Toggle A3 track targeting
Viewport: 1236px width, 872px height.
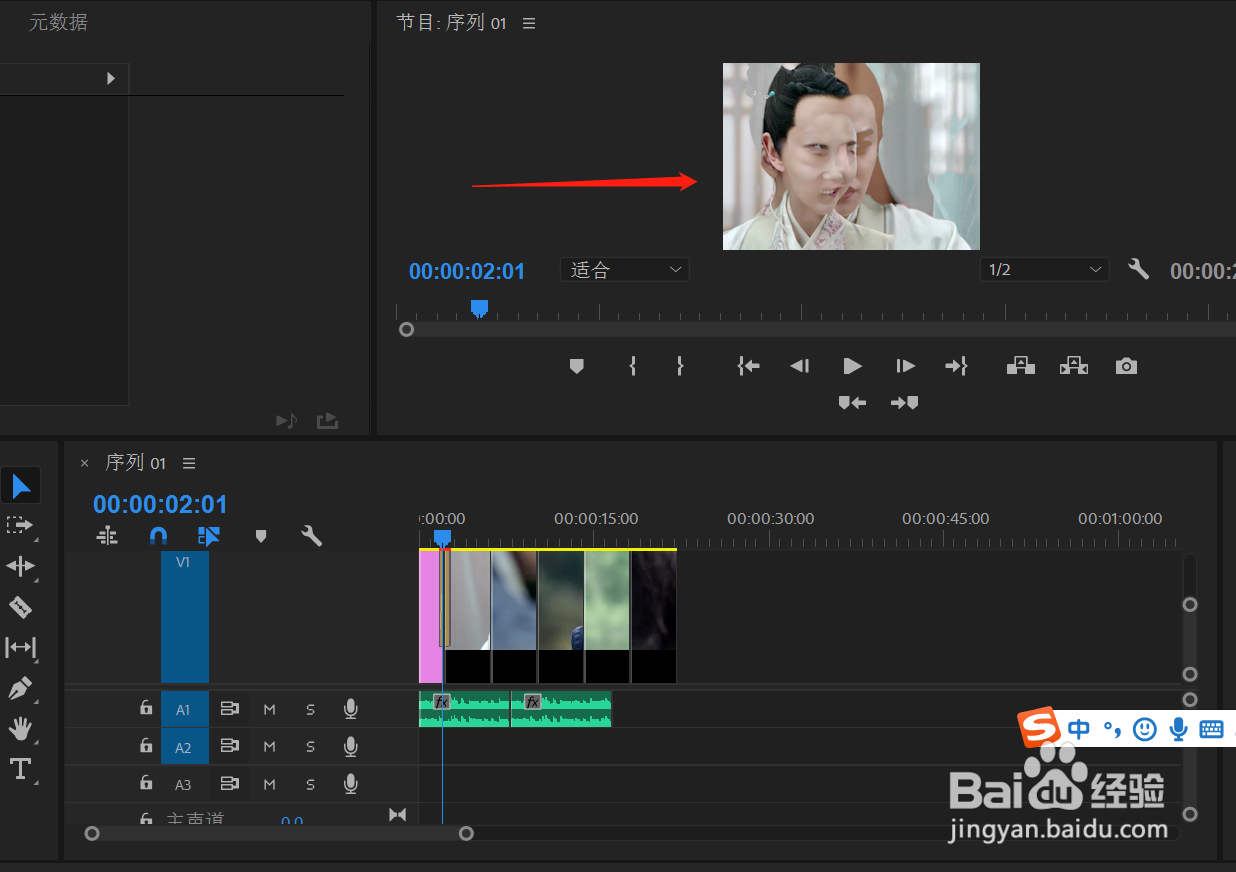pos(184,784)
